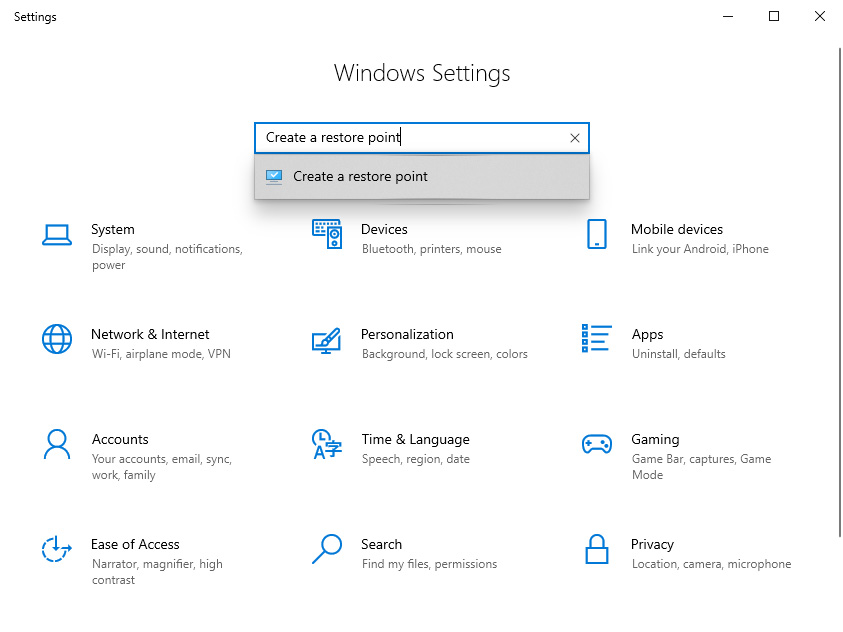Open the Network & Internet globe icon
The image size is (843, 632).
tap(57, 339)
